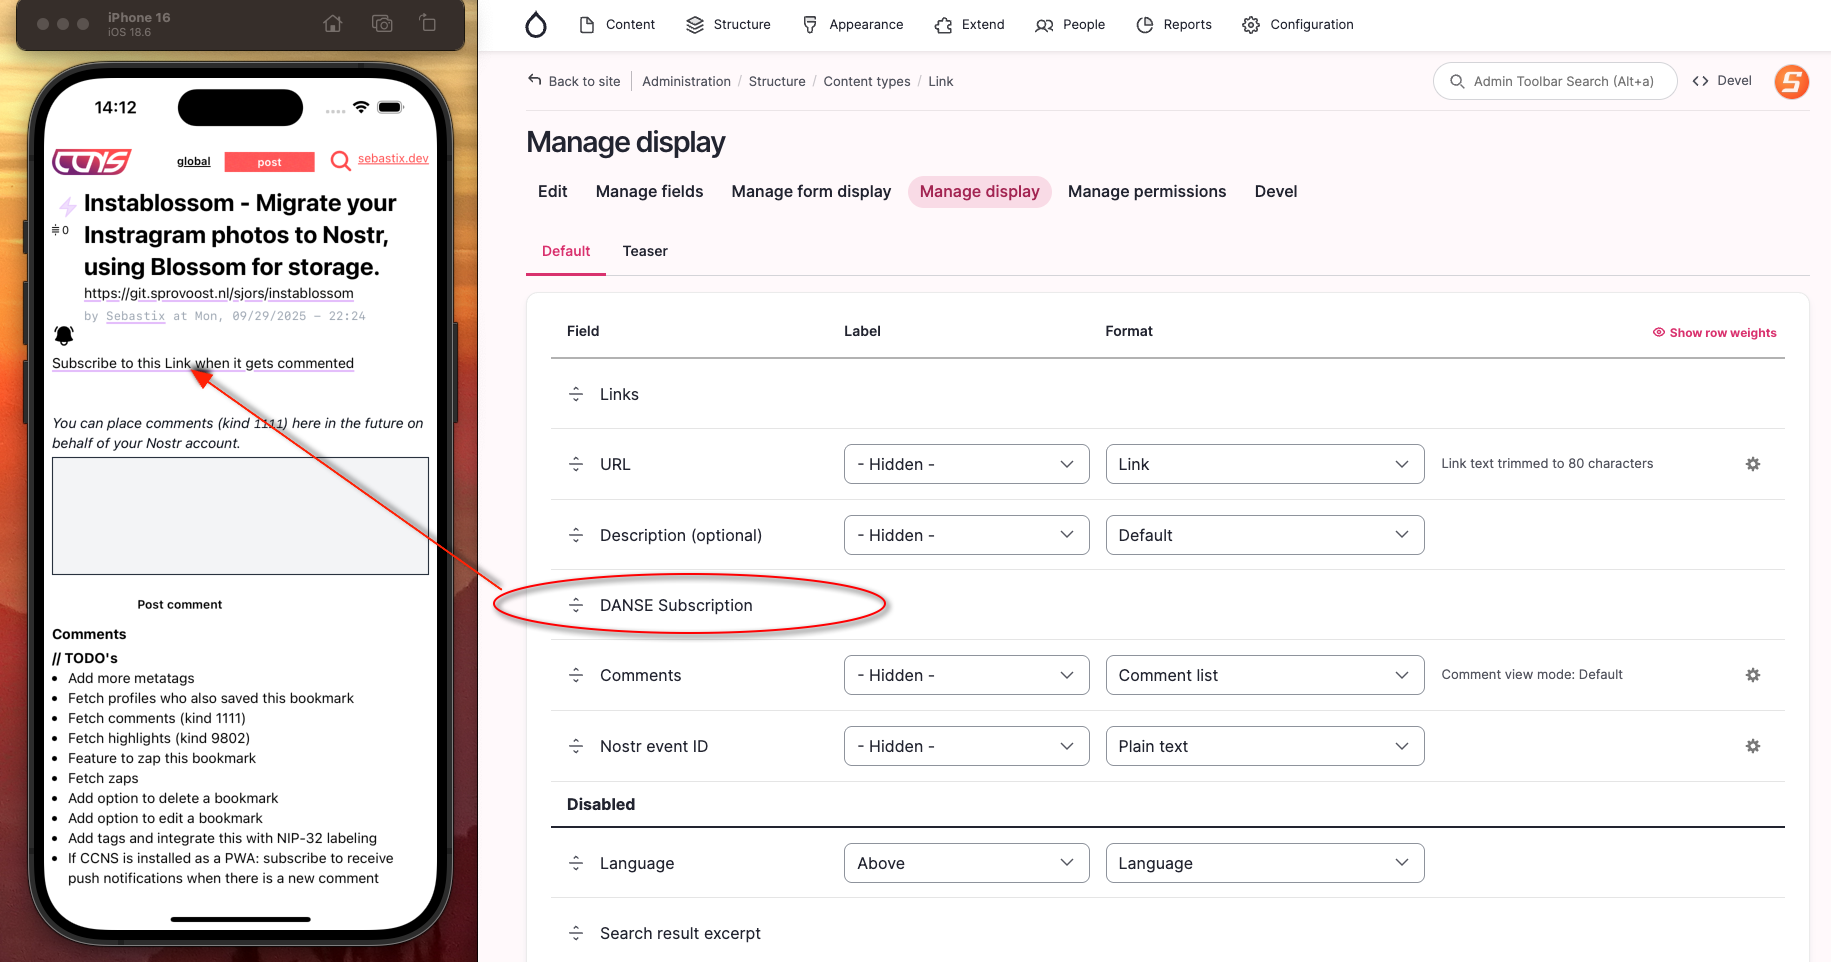This screenshot has height=962, width=1831.
Task: Take simulator screenshot with camera icon
Action: pos(382,24)
